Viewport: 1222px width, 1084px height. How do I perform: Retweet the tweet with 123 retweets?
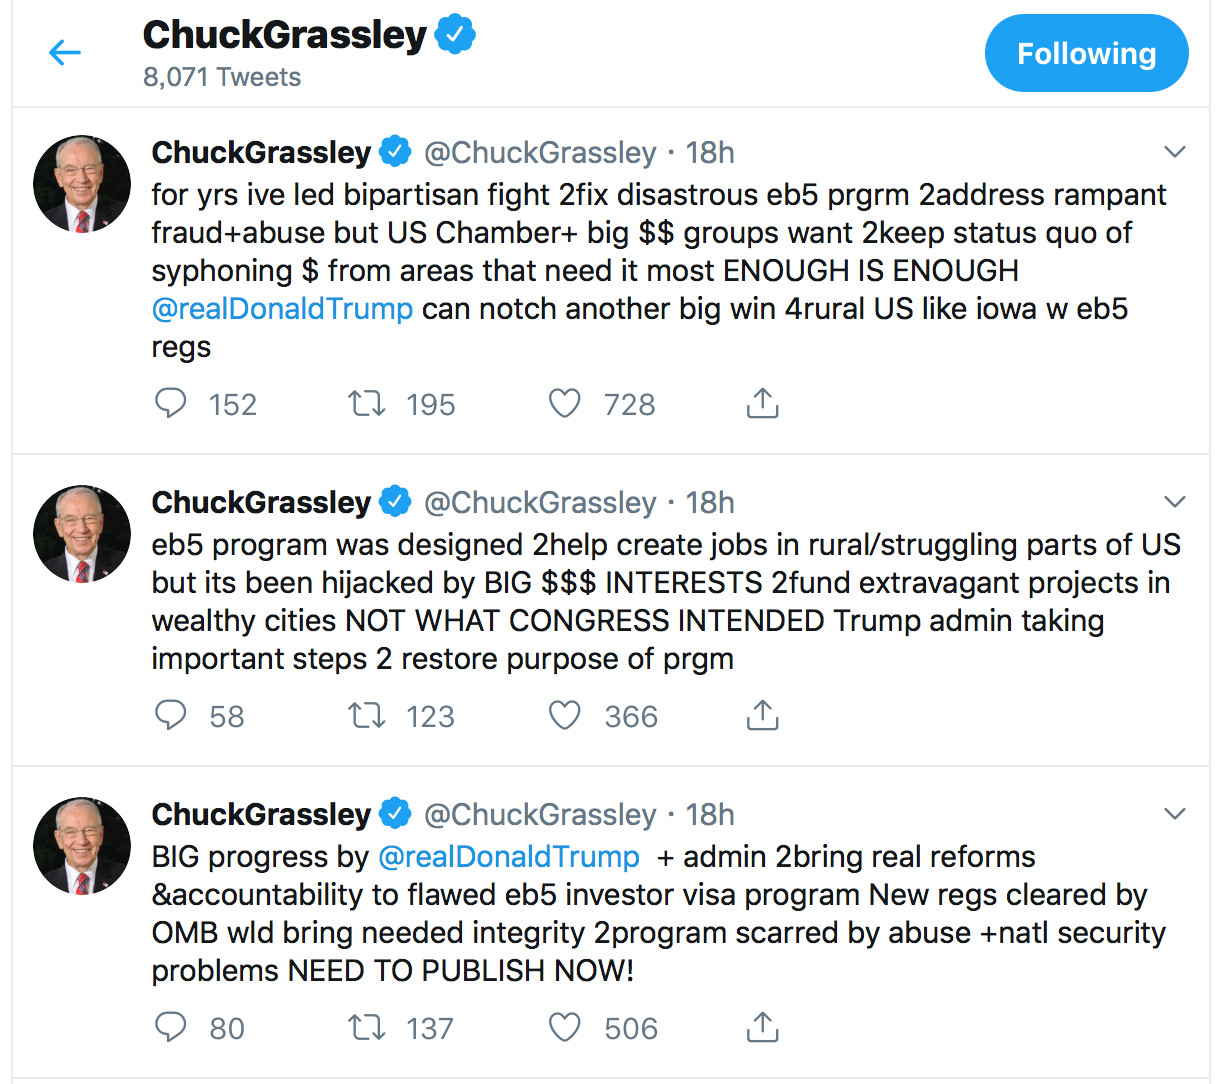click(366, 715)
